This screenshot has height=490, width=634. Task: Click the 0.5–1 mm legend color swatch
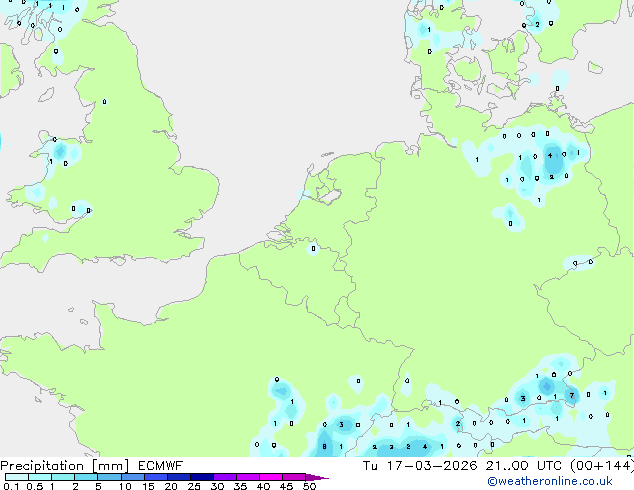tap(40, 477)
